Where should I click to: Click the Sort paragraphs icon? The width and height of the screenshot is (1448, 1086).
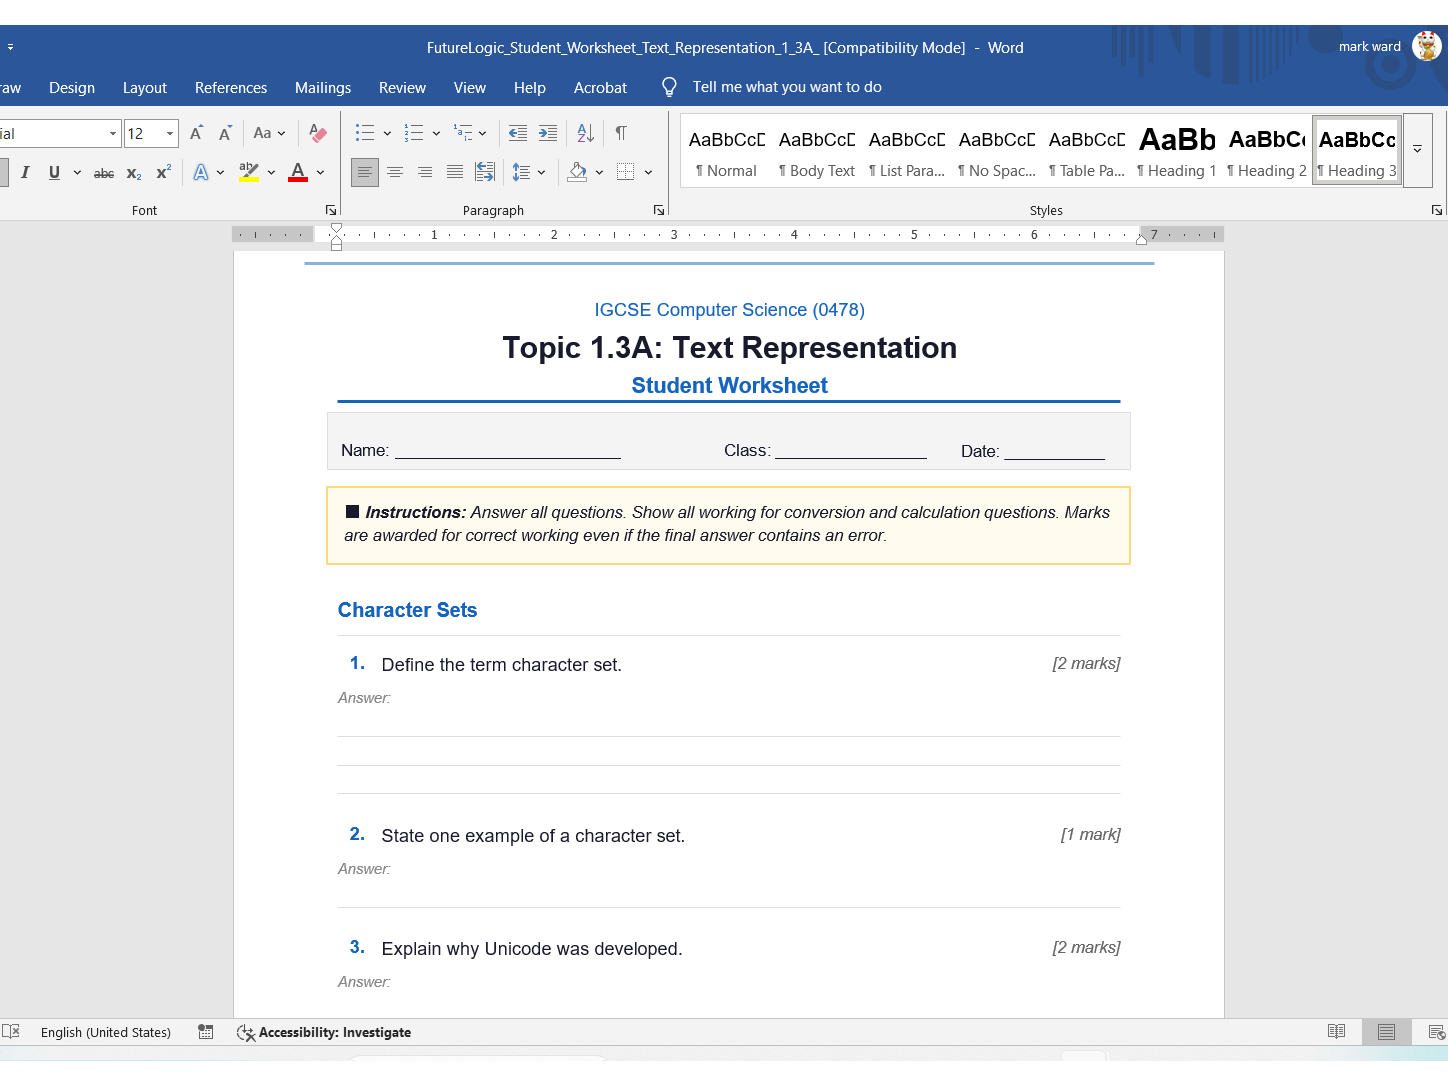coord(586,133)
